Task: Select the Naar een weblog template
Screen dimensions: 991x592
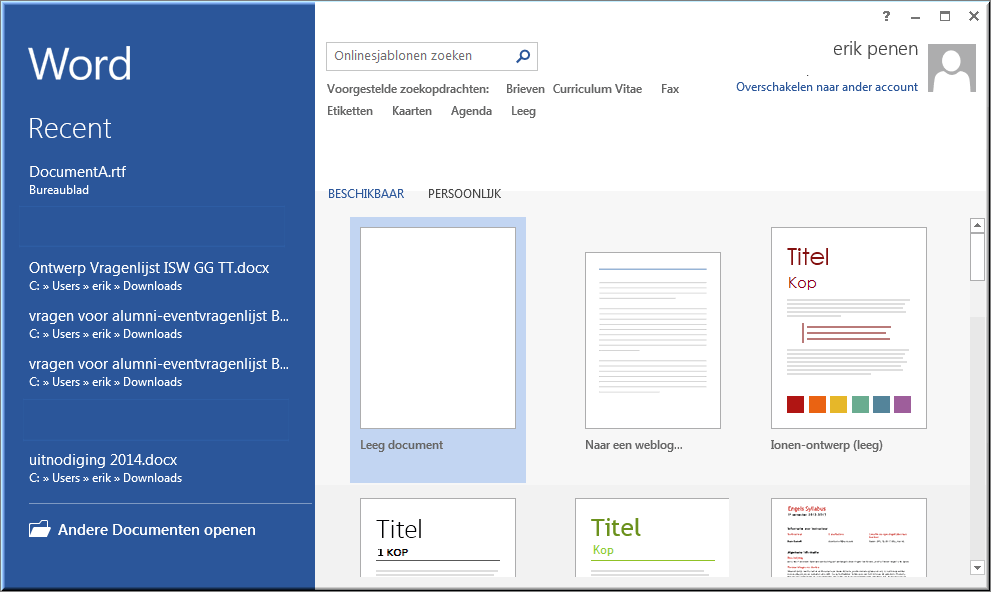Action: (x=653, y=341)
